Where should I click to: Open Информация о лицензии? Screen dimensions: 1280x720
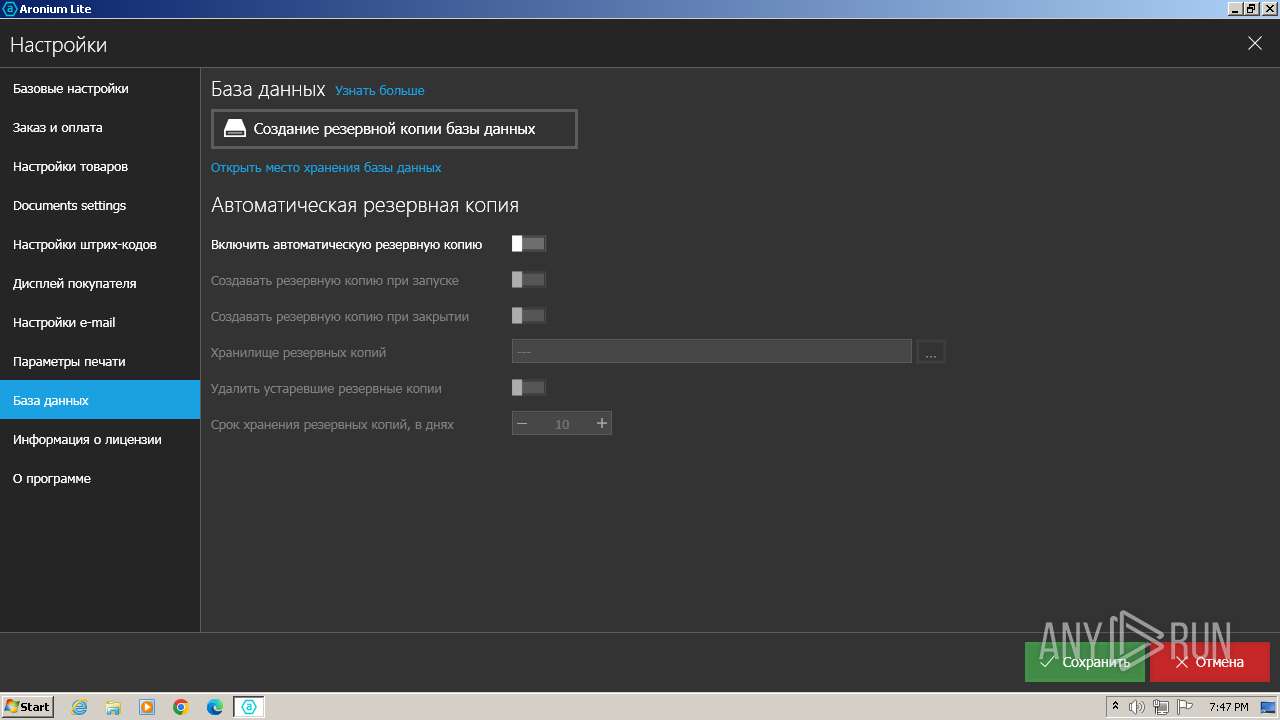point(100,440)
